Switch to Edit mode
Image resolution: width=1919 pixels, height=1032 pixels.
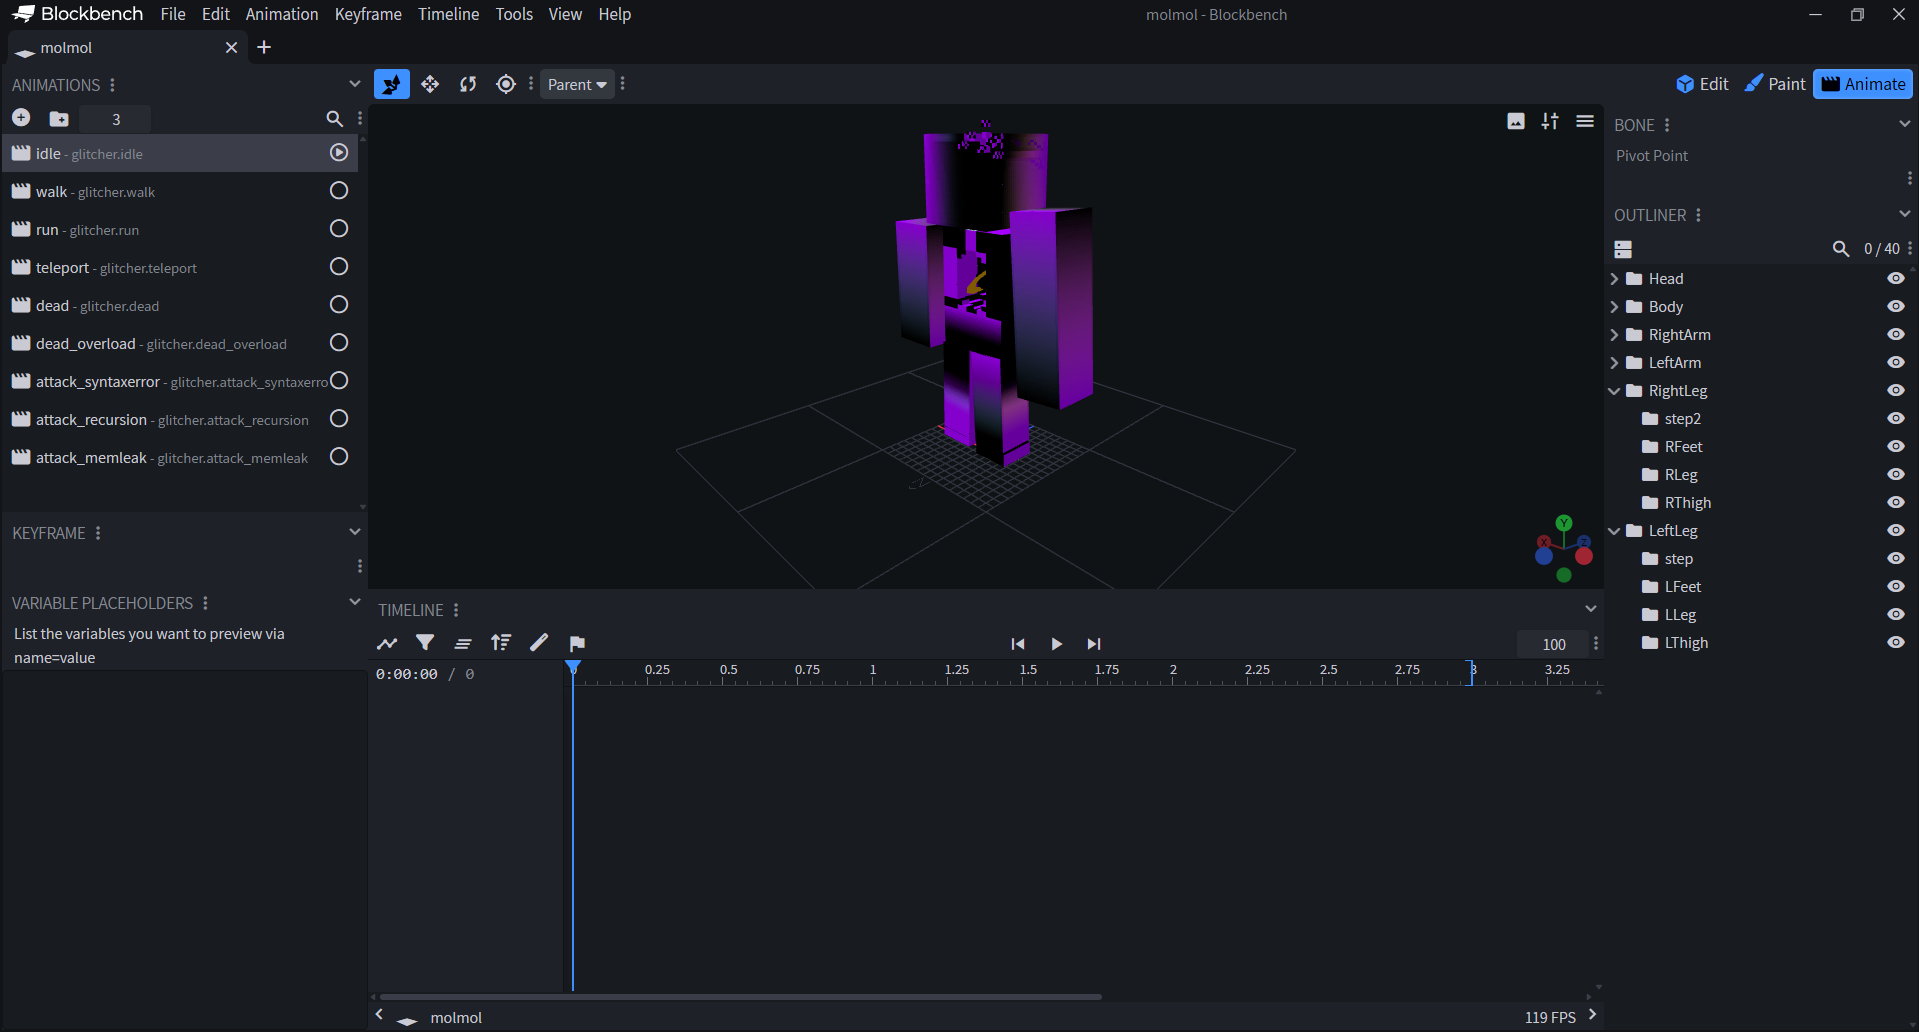pyautogui.click(x=1702, y=84)
